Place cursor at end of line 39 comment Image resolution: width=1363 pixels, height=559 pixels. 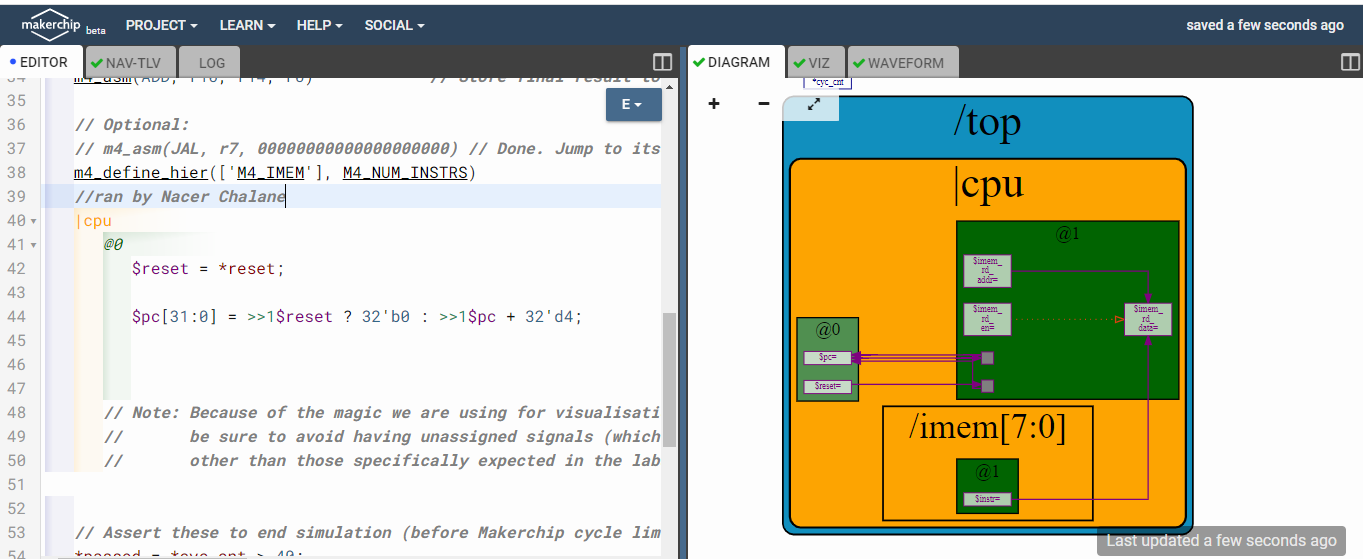coord(286,197)
